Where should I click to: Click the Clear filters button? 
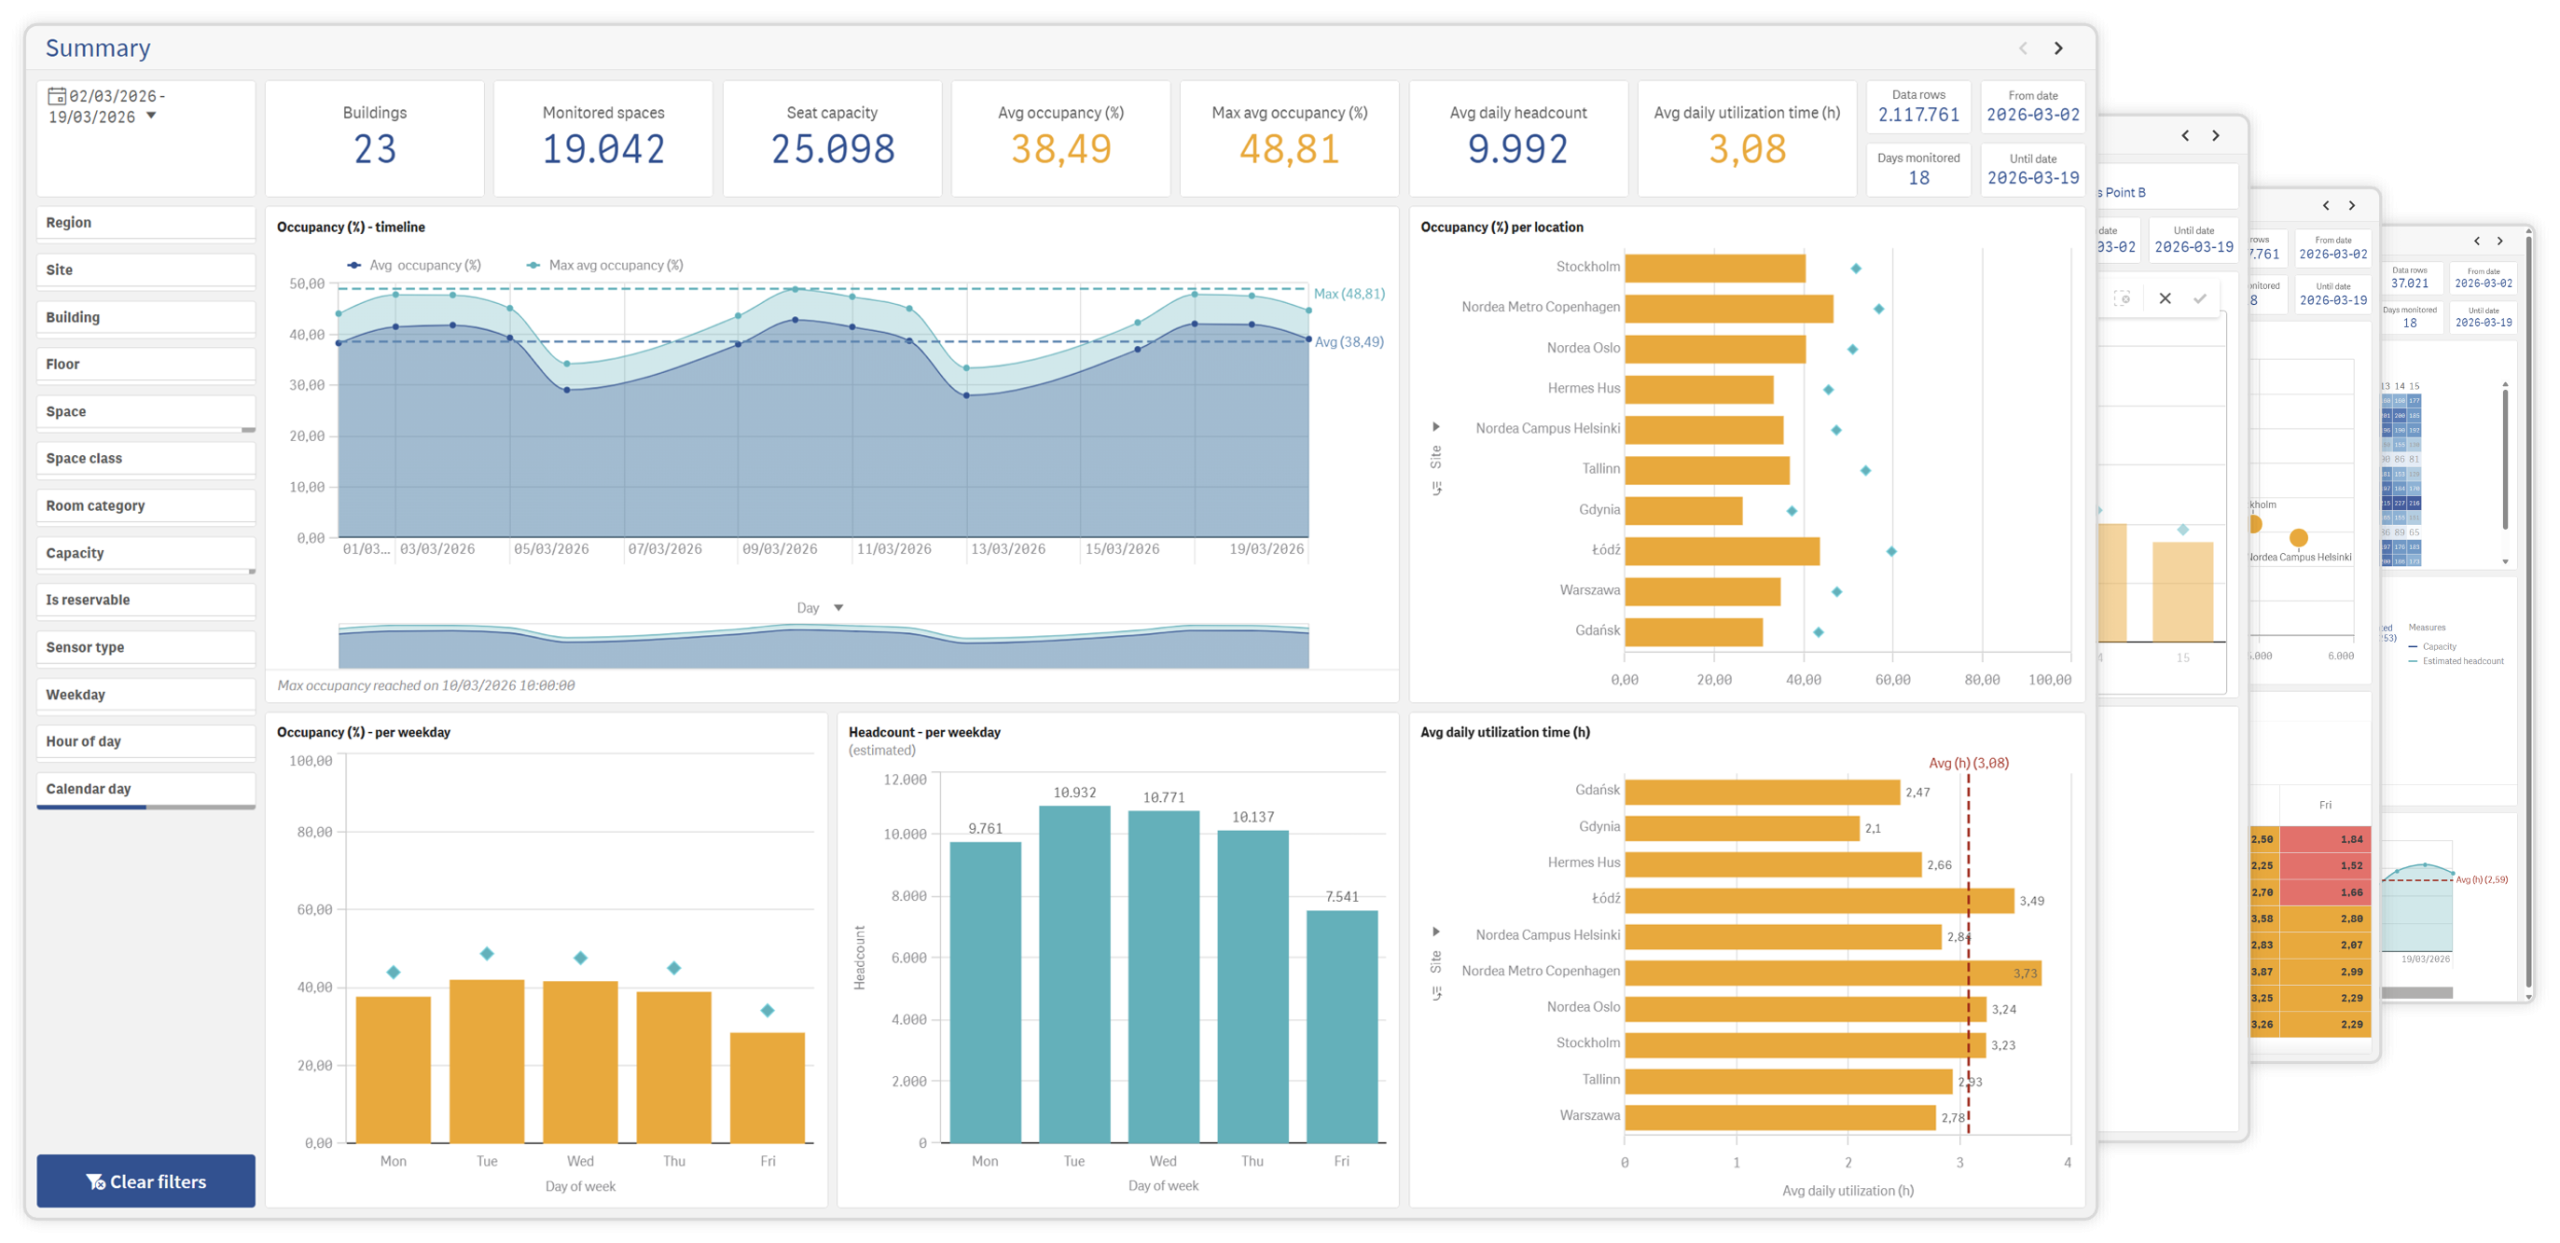pos(145,1181)
